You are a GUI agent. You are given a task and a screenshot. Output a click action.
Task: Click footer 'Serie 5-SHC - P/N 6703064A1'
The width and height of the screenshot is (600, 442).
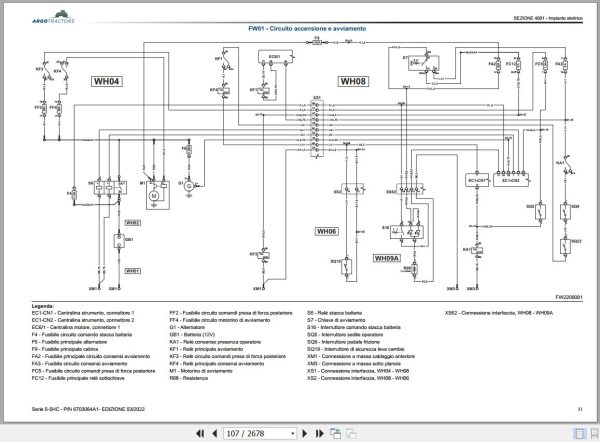click(66, 409)
